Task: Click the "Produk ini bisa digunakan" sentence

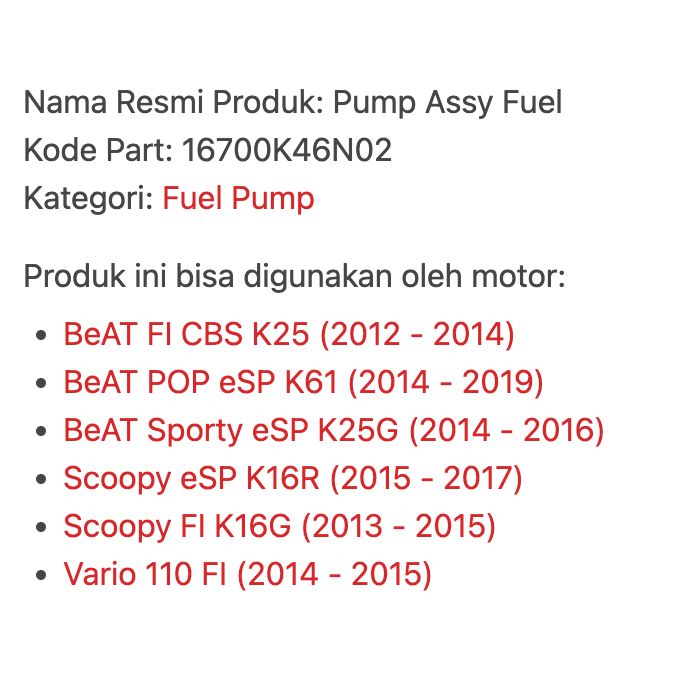Action: point(294,274)
